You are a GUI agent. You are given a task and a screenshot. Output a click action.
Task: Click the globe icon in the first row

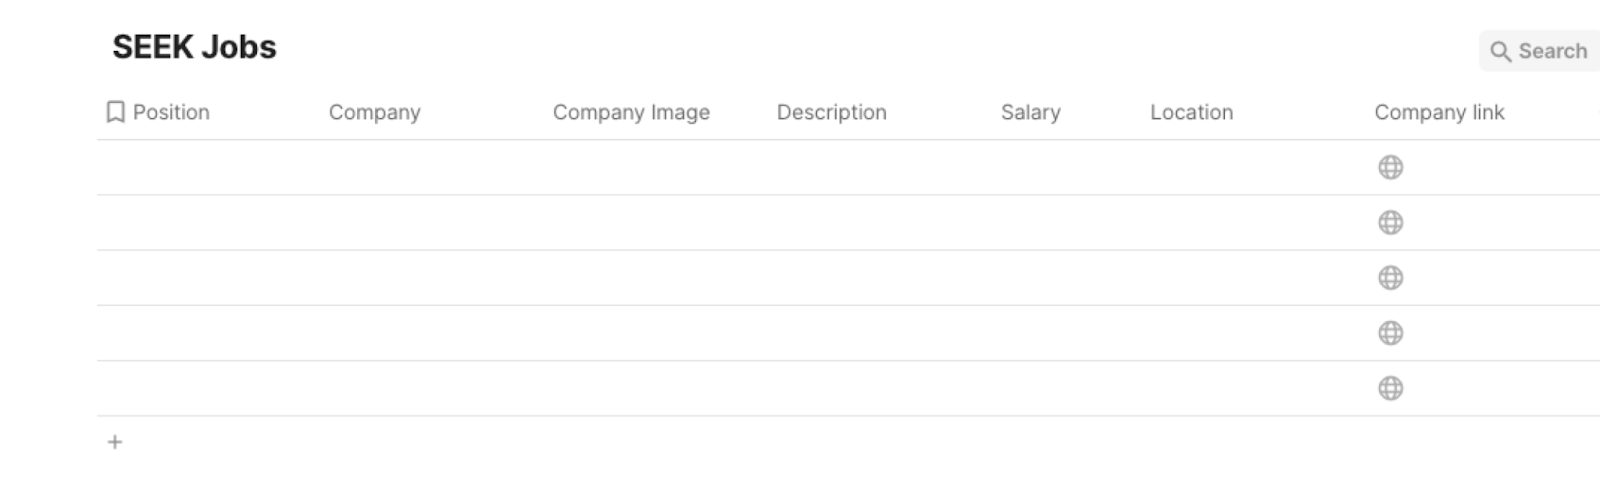click(x=1390, y=167)
